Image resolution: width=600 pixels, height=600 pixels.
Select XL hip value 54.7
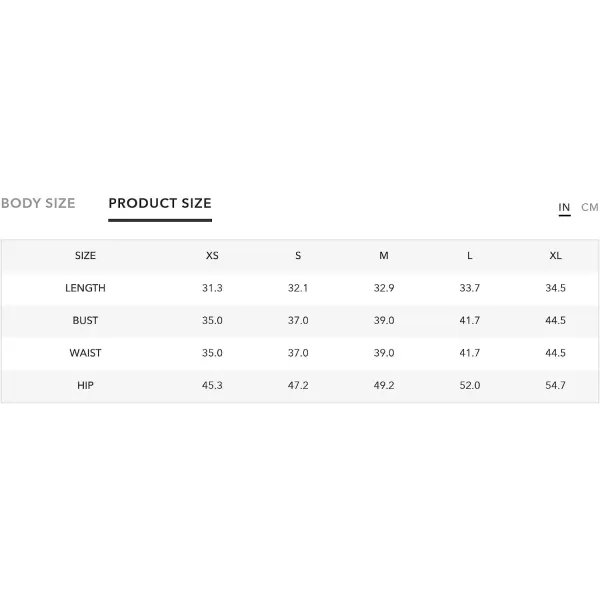click(555, 385)
